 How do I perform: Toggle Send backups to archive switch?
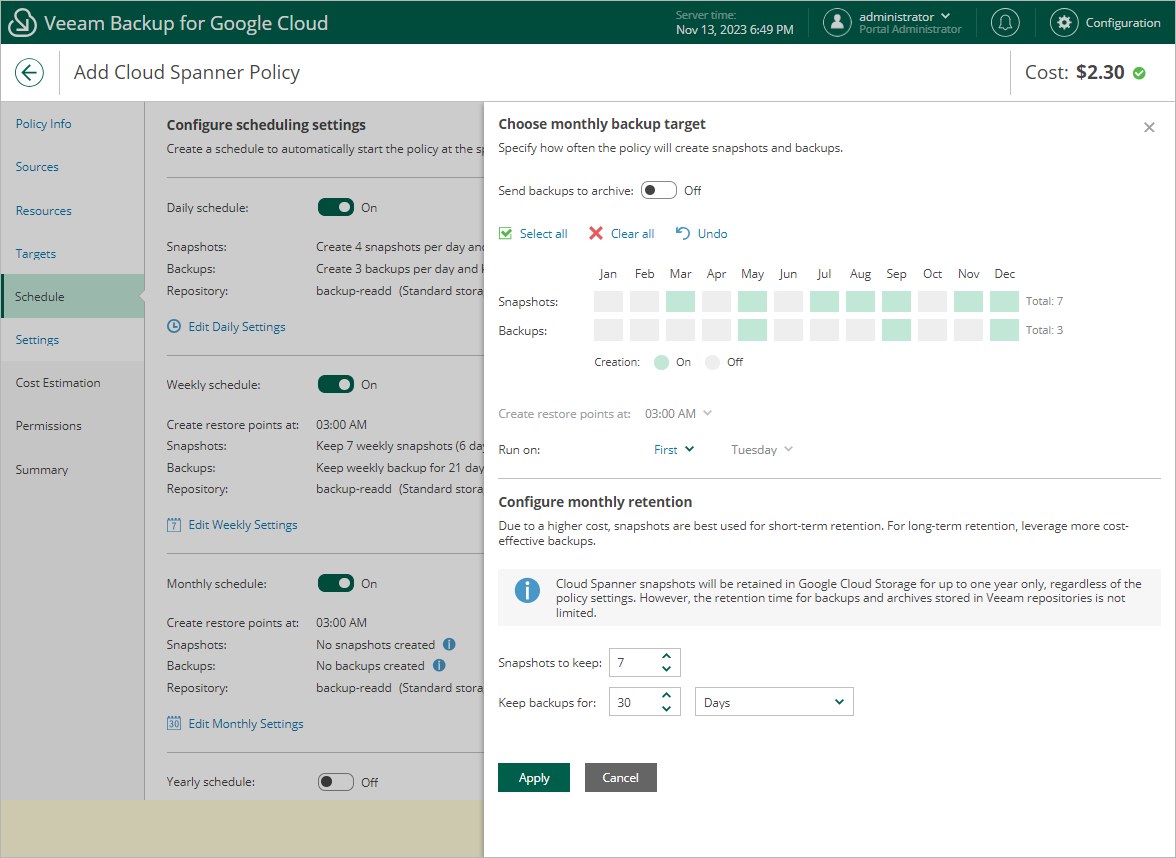658,190
